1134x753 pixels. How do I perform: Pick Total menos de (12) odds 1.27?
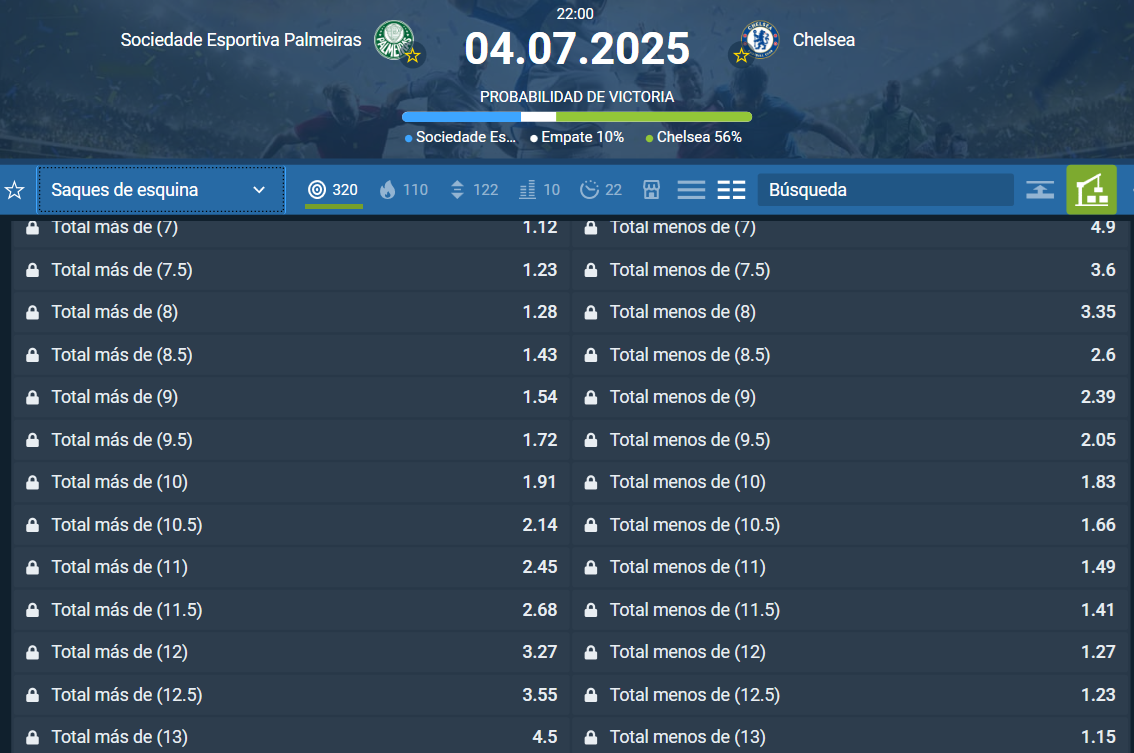coord(850,652)
